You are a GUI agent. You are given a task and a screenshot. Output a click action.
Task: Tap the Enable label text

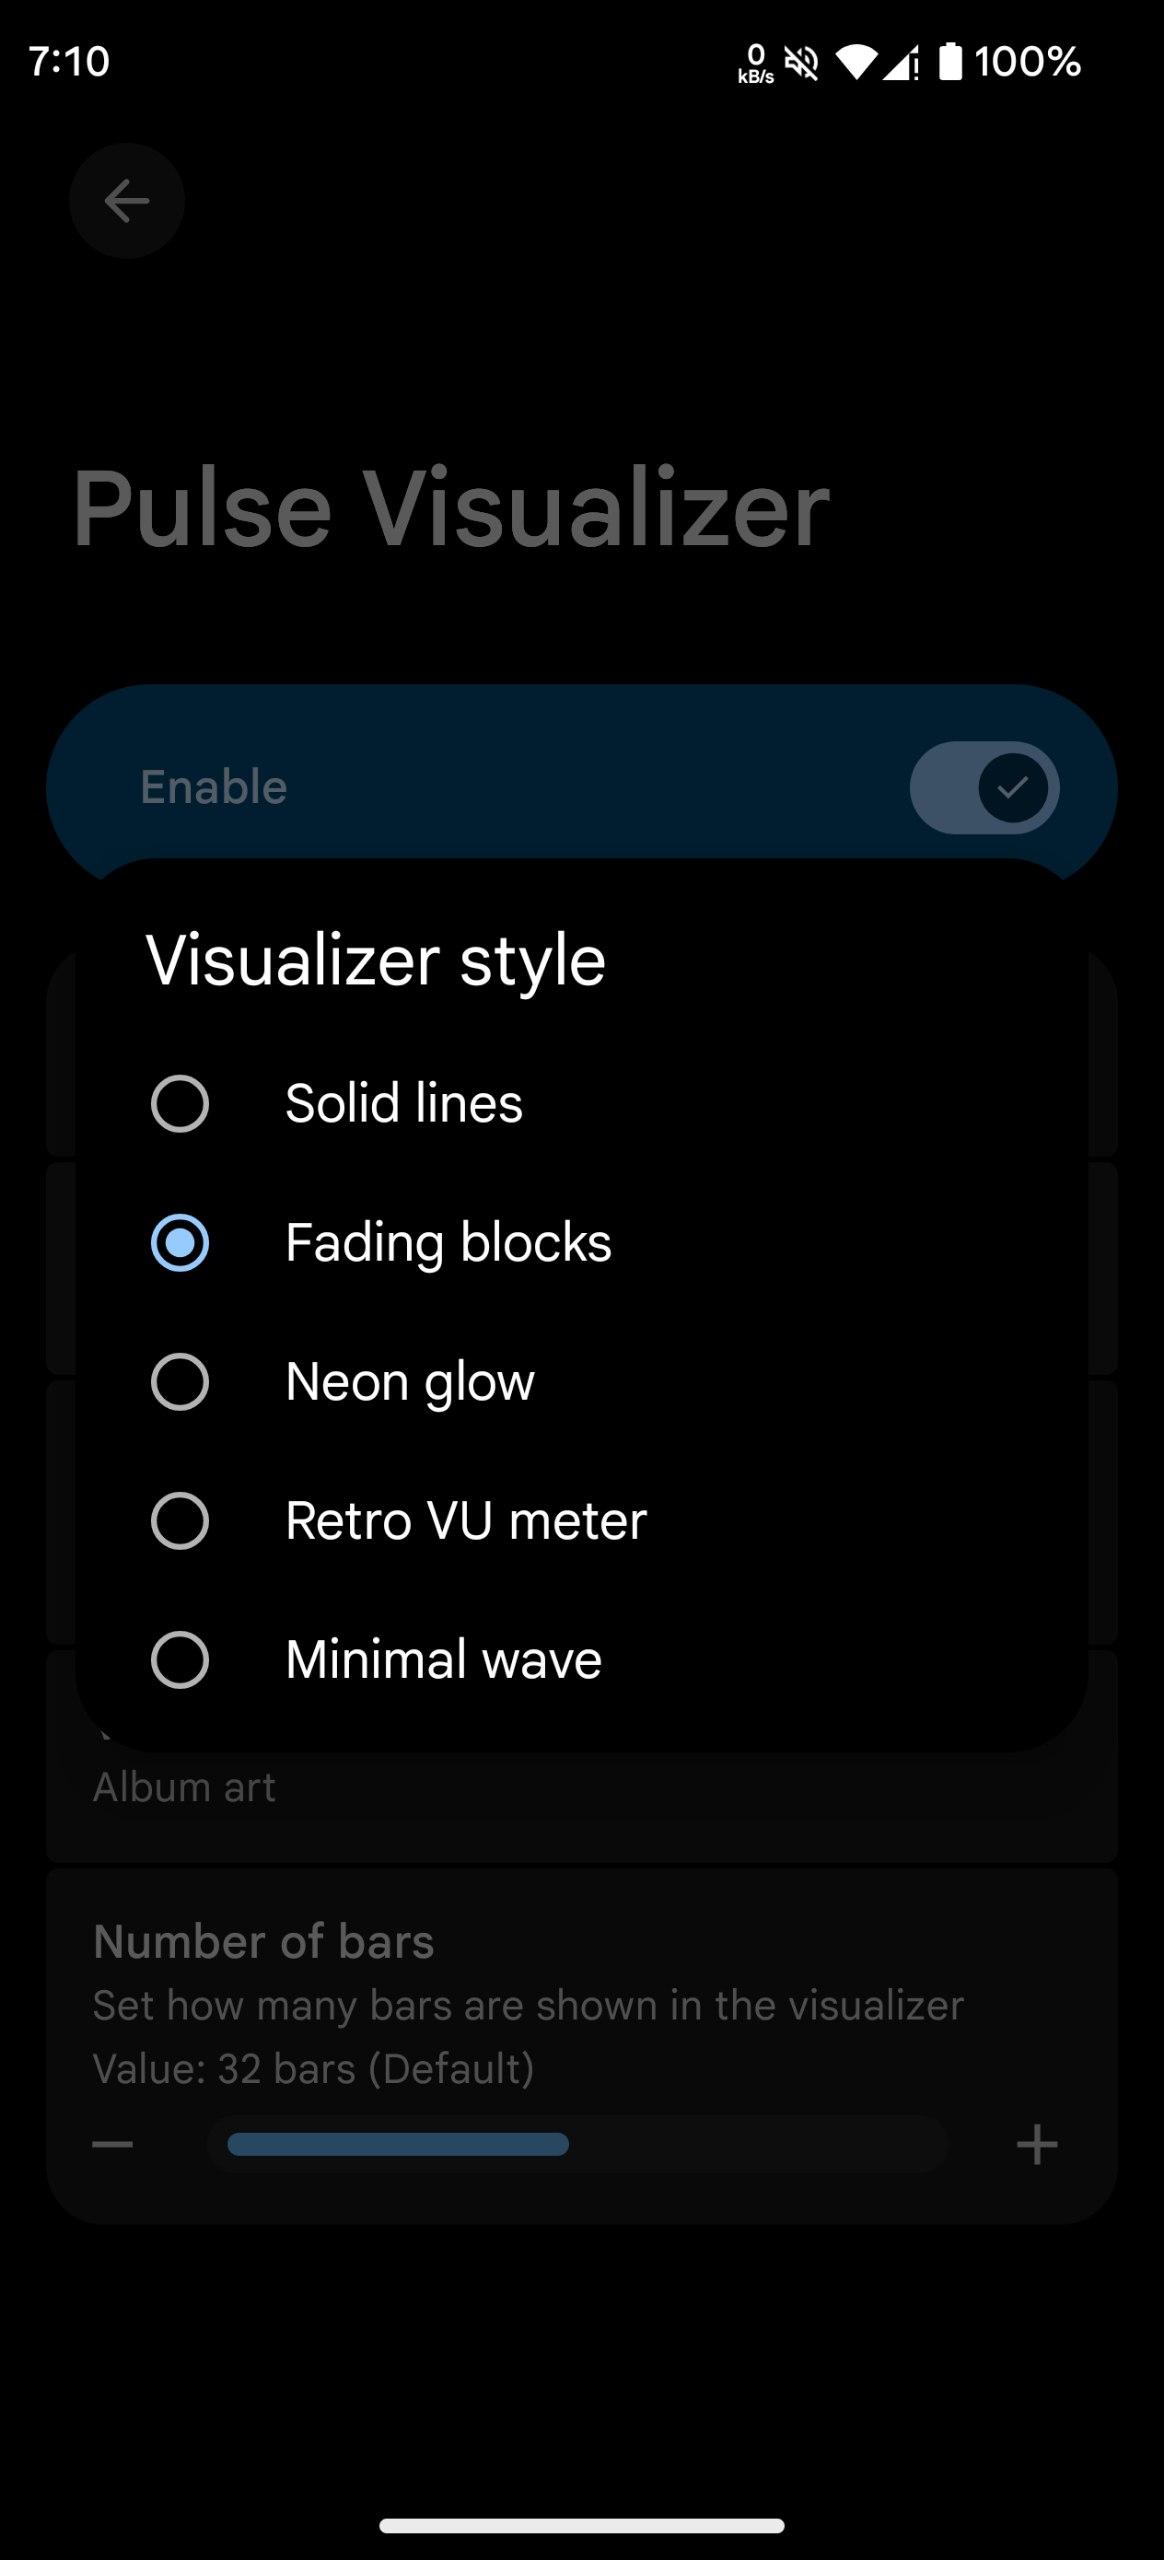coord(214,787)
